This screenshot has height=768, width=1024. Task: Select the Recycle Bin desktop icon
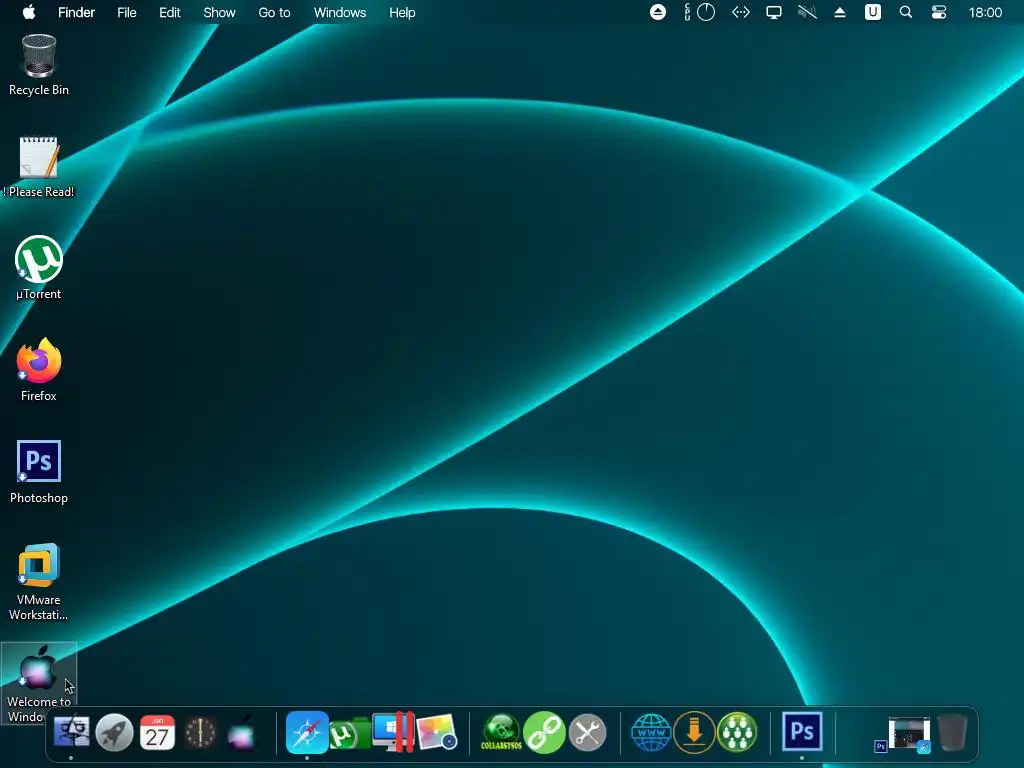(x=39, y=65)
